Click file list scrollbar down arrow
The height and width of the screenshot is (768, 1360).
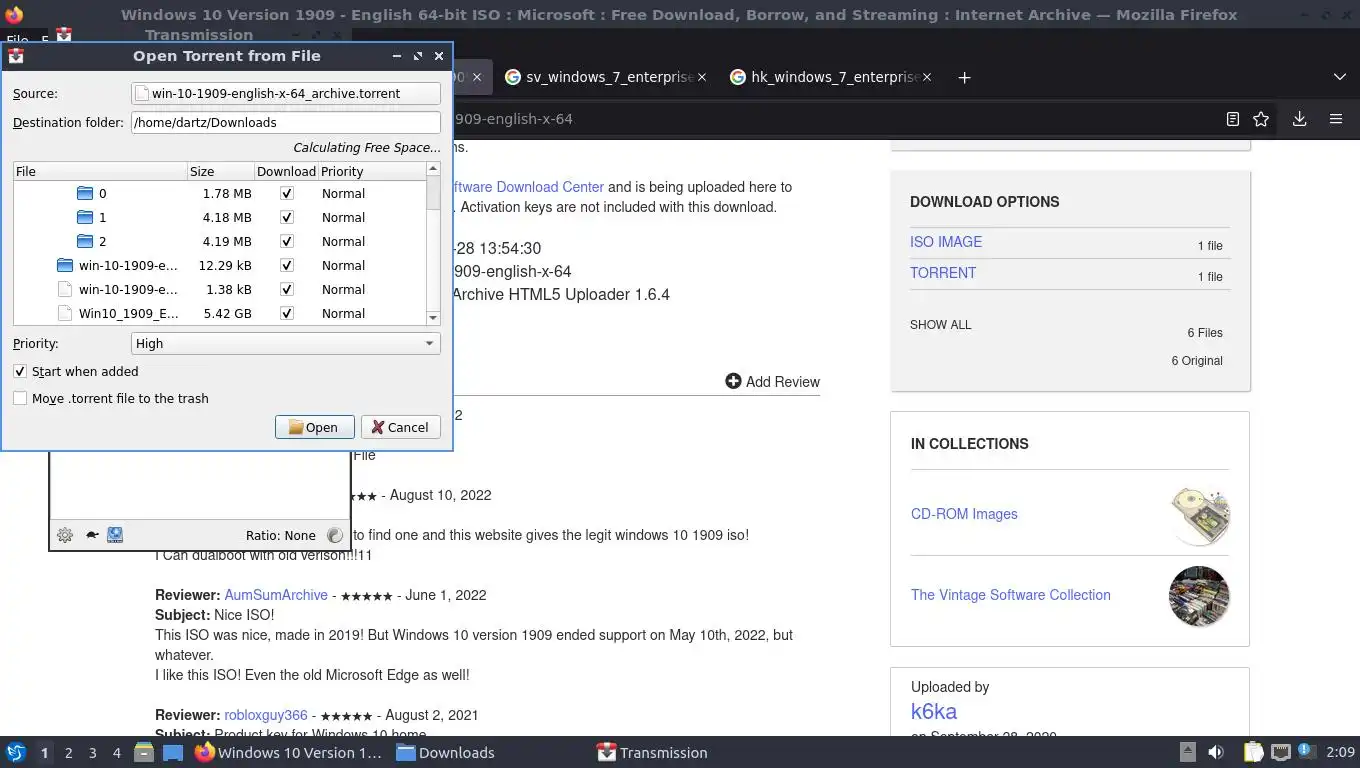tap(433, 318)
